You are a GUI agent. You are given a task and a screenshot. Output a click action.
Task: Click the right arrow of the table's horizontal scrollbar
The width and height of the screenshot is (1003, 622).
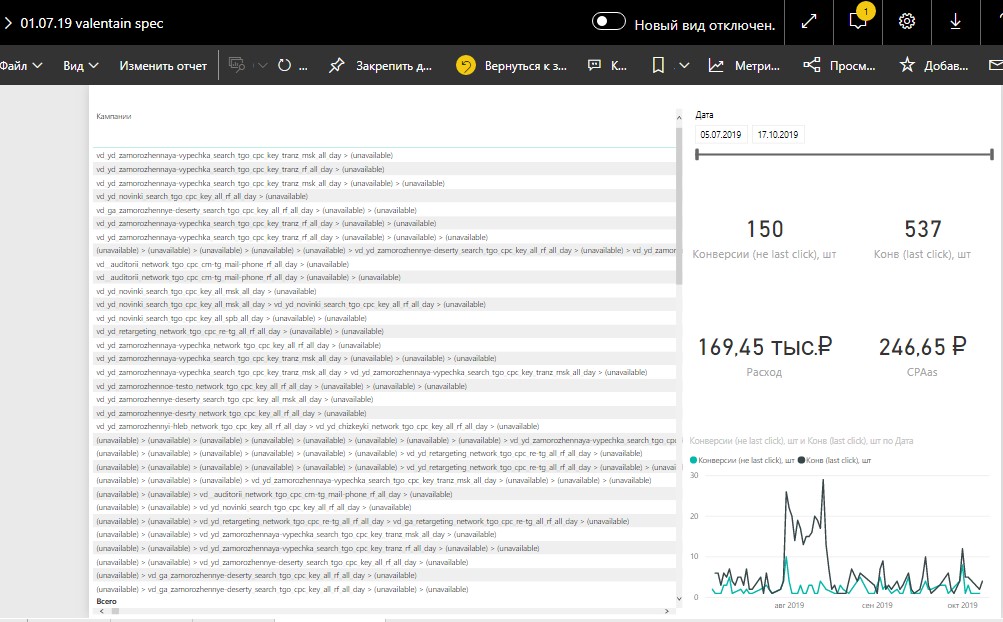click(x=667, y=611)
